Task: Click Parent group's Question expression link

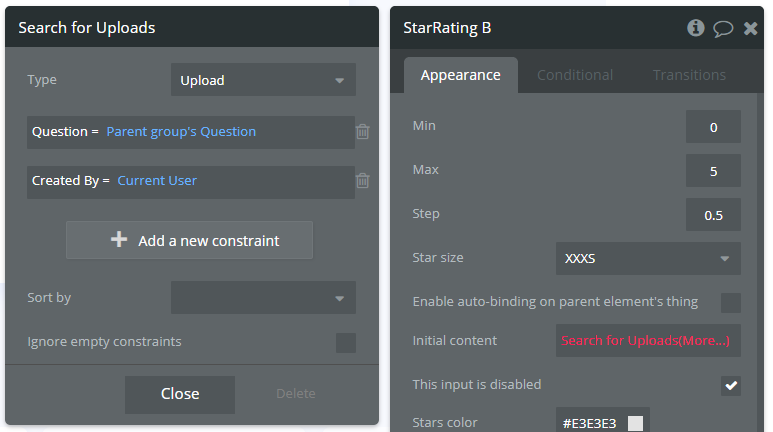Action: (181, 132)
